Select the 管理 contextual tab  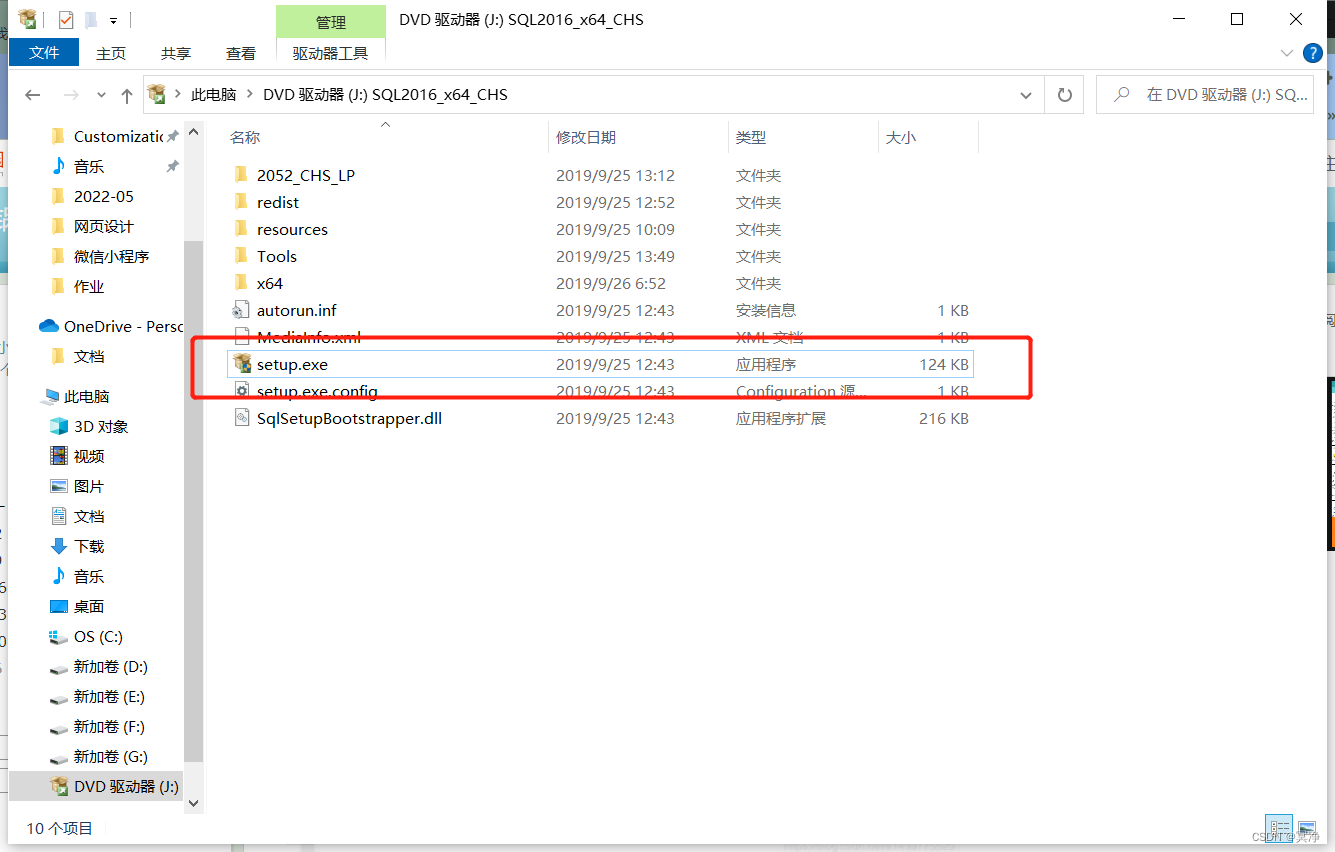pos(330,22)
